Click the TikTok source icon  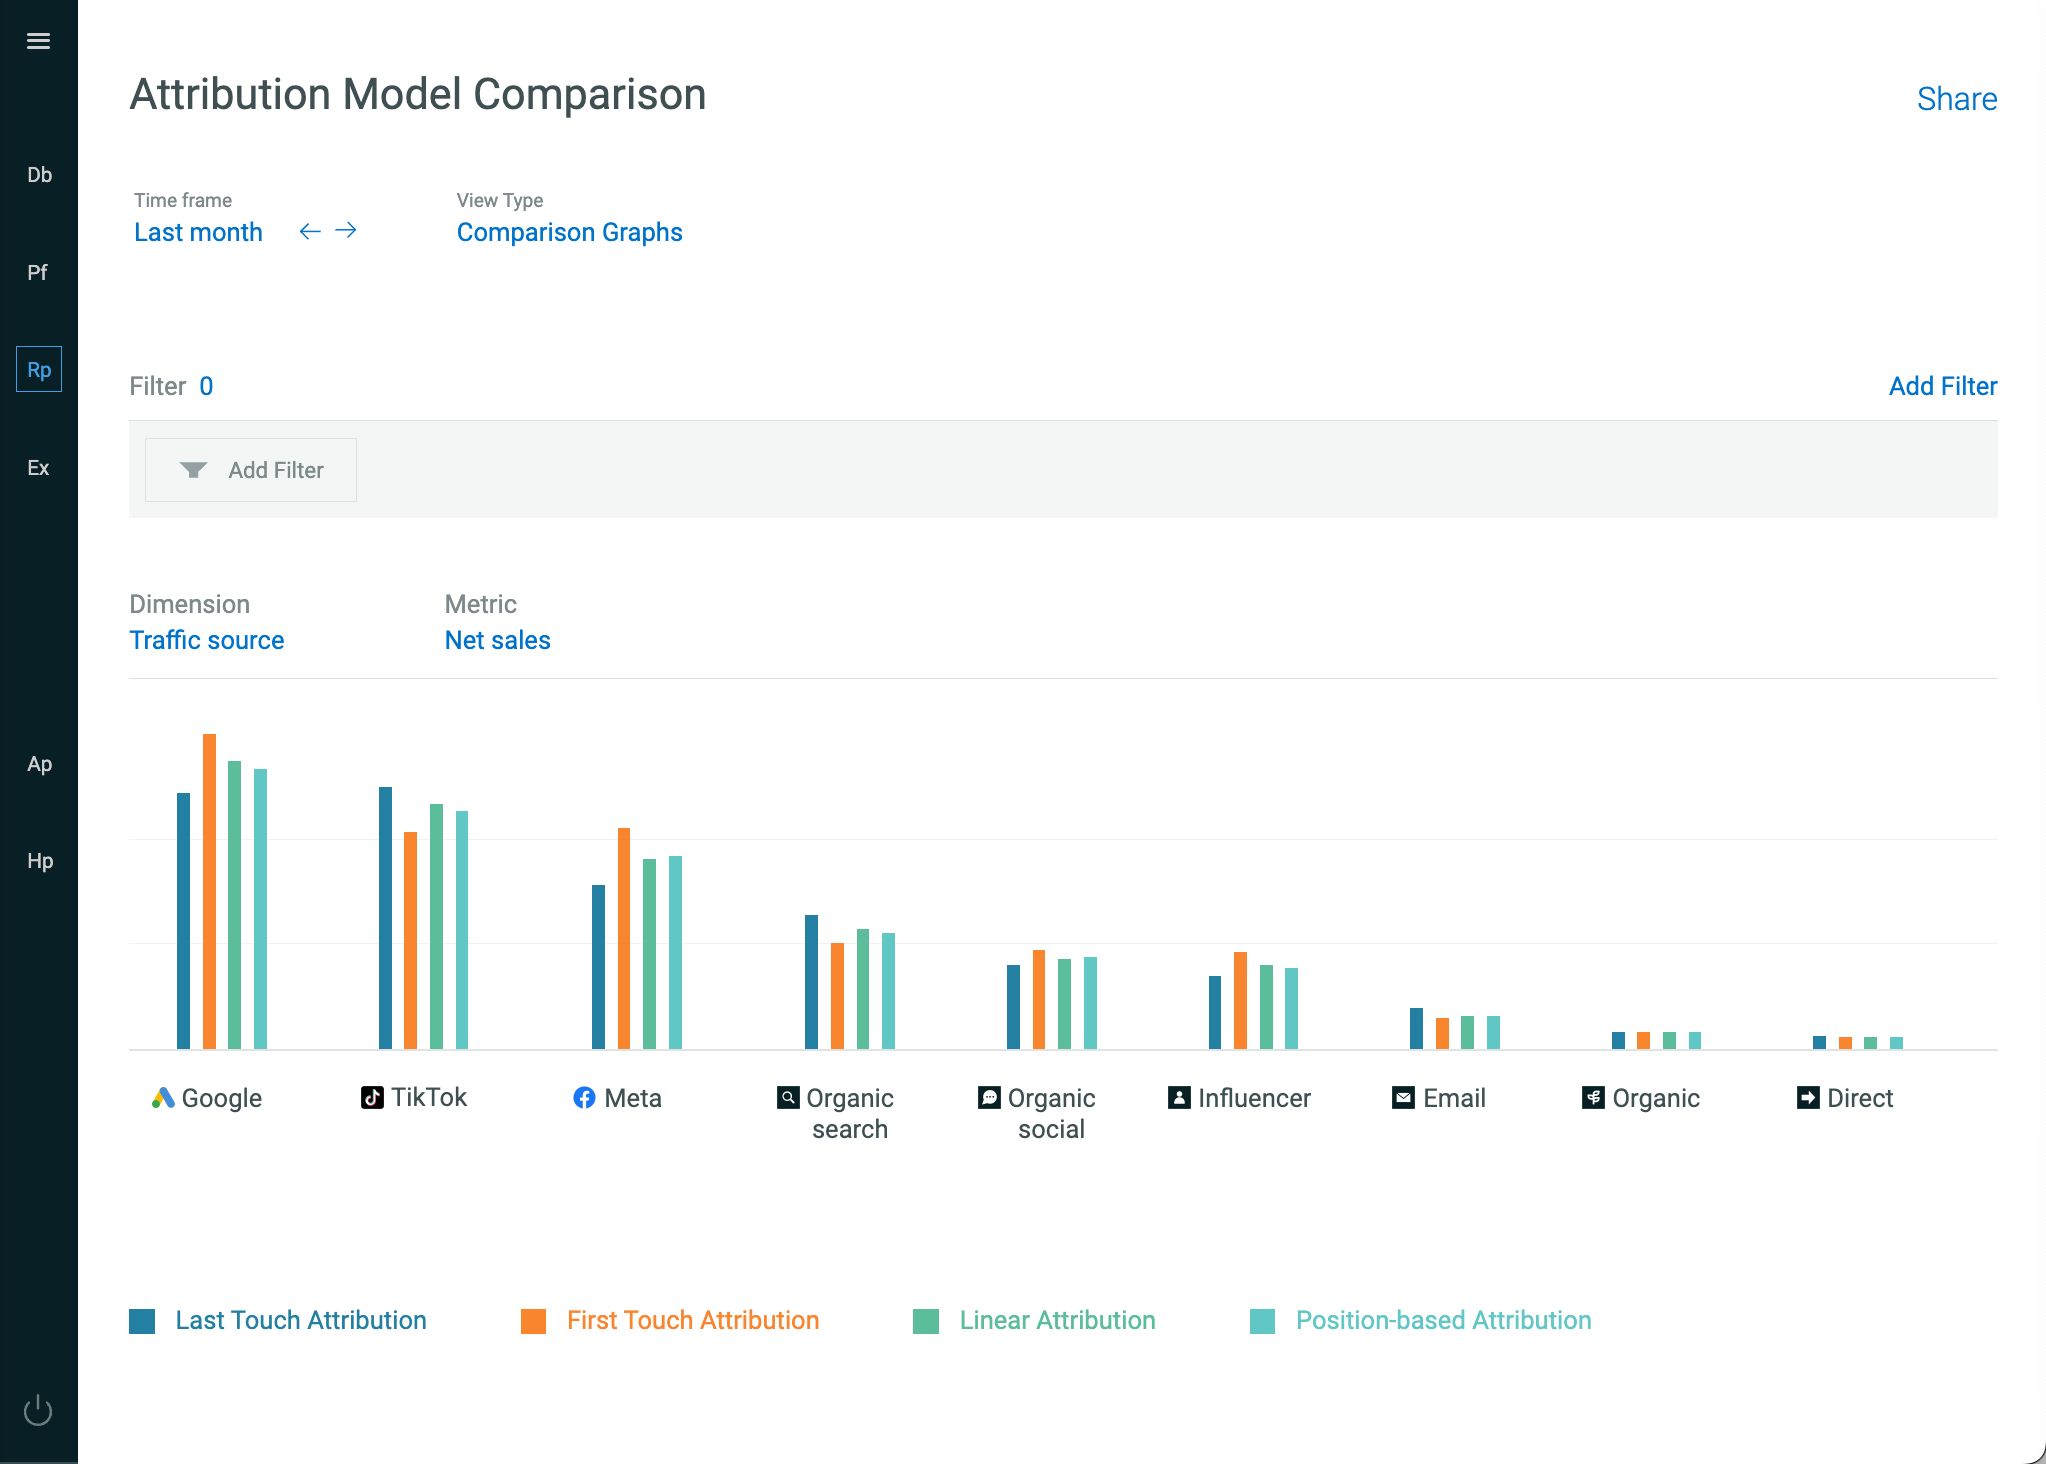[372, 1097]
